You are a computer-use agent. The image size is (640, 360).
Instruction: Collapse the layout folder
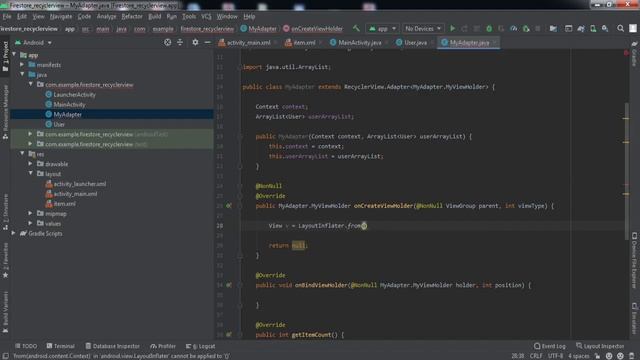(x=30, y=173)
